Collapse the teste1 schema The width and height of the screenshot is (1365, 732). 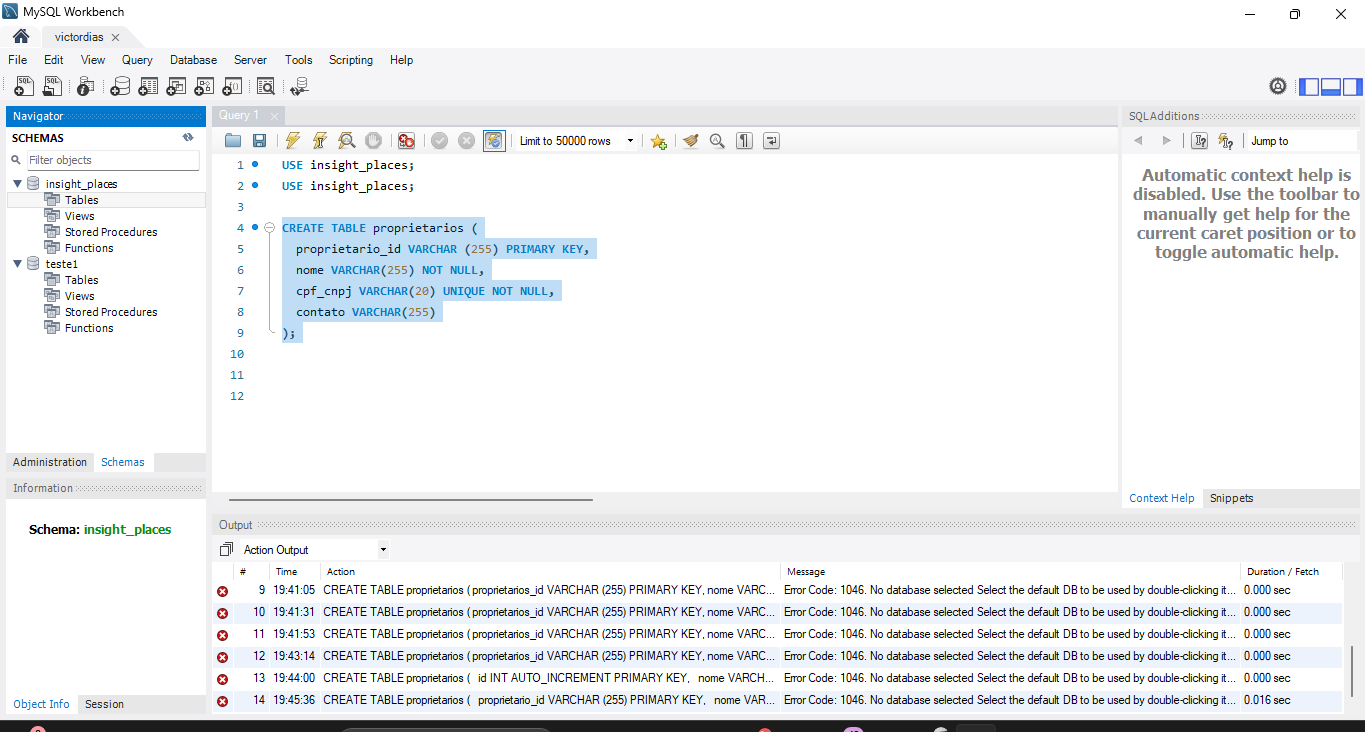[18, 264]
